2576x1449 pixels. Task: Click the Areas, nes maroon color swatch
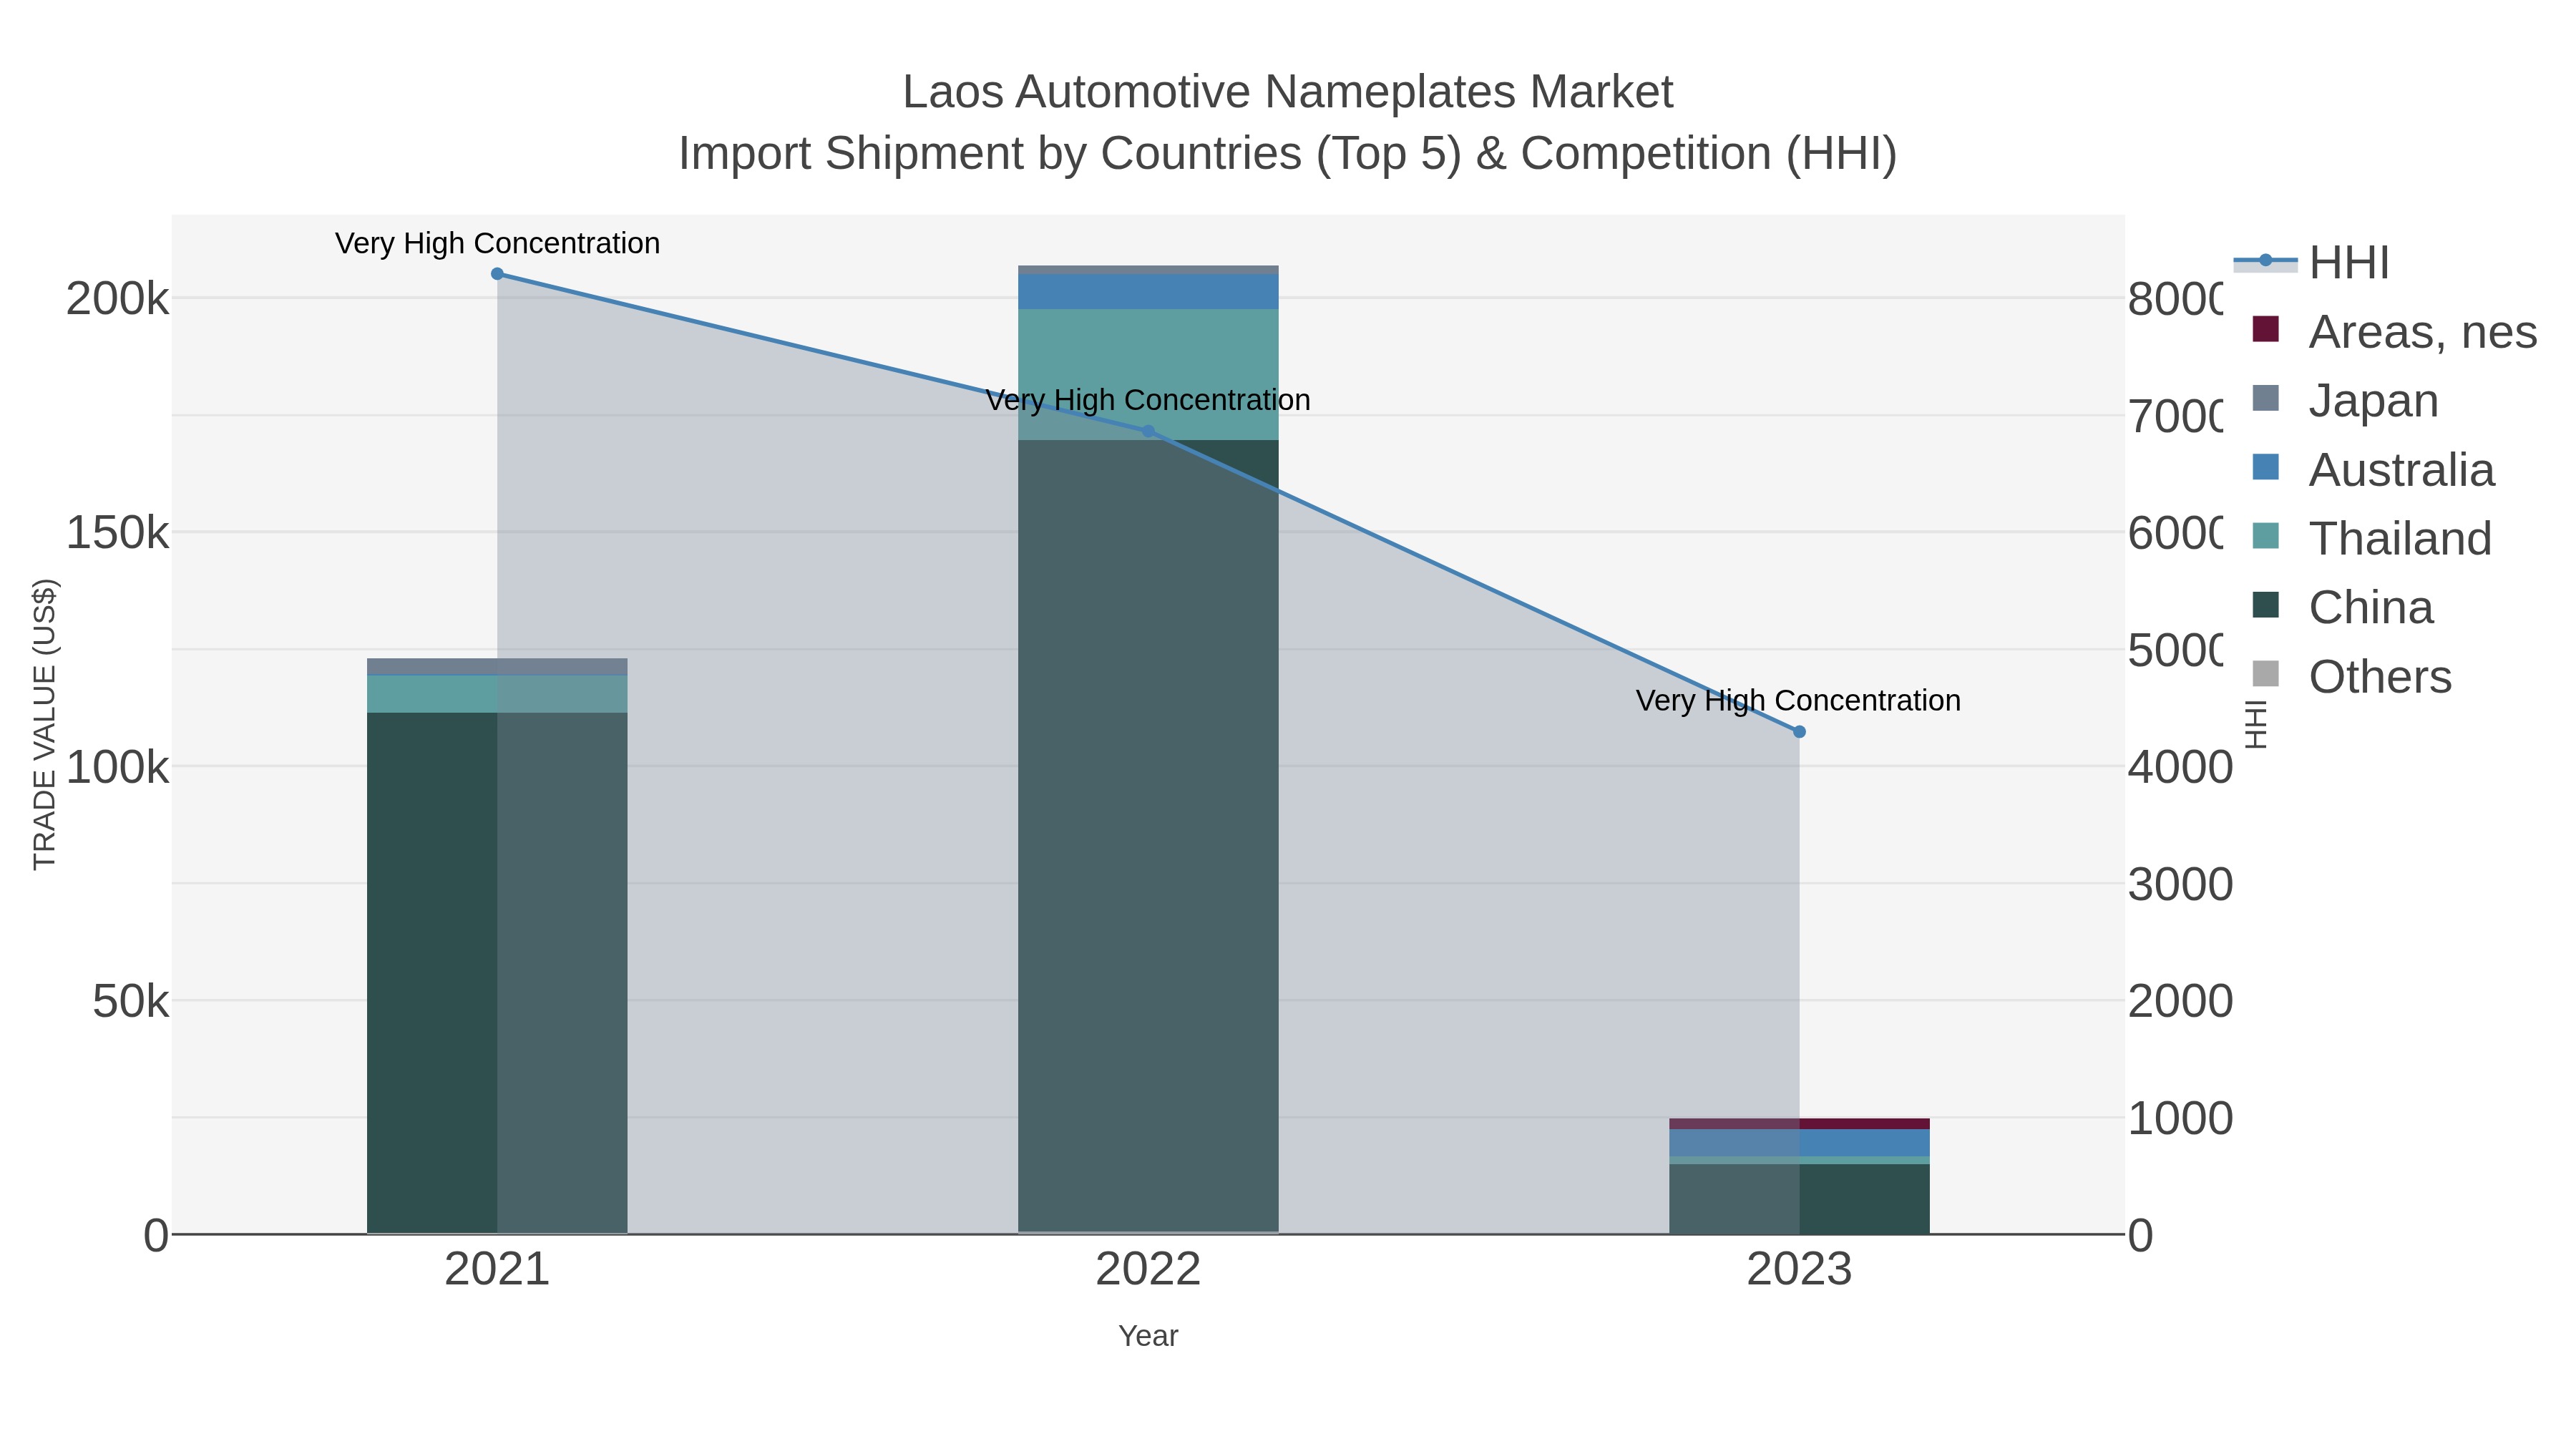coord(2265,329)
